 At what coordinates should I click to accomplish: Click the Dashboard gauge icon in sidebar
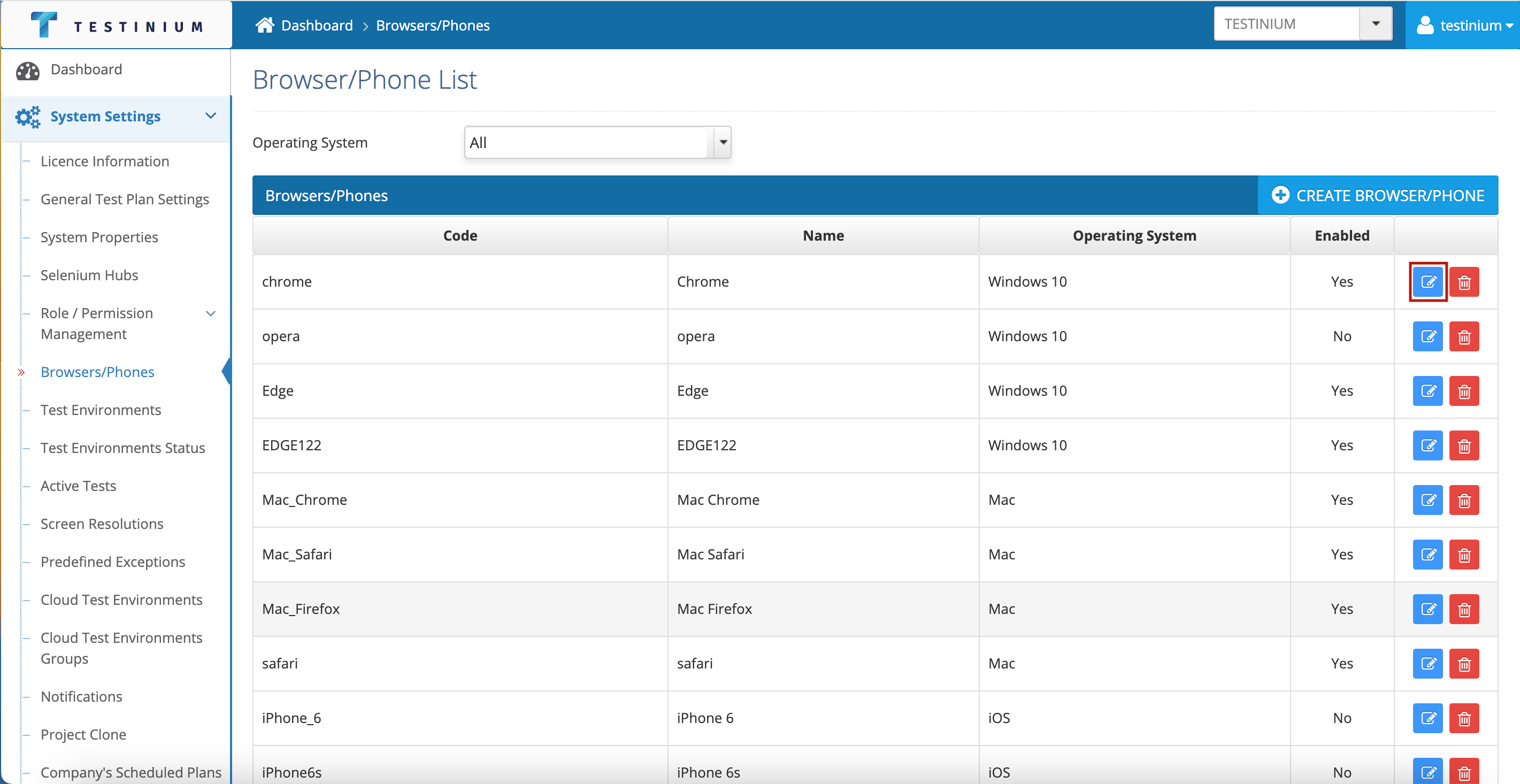coord(28,71)
